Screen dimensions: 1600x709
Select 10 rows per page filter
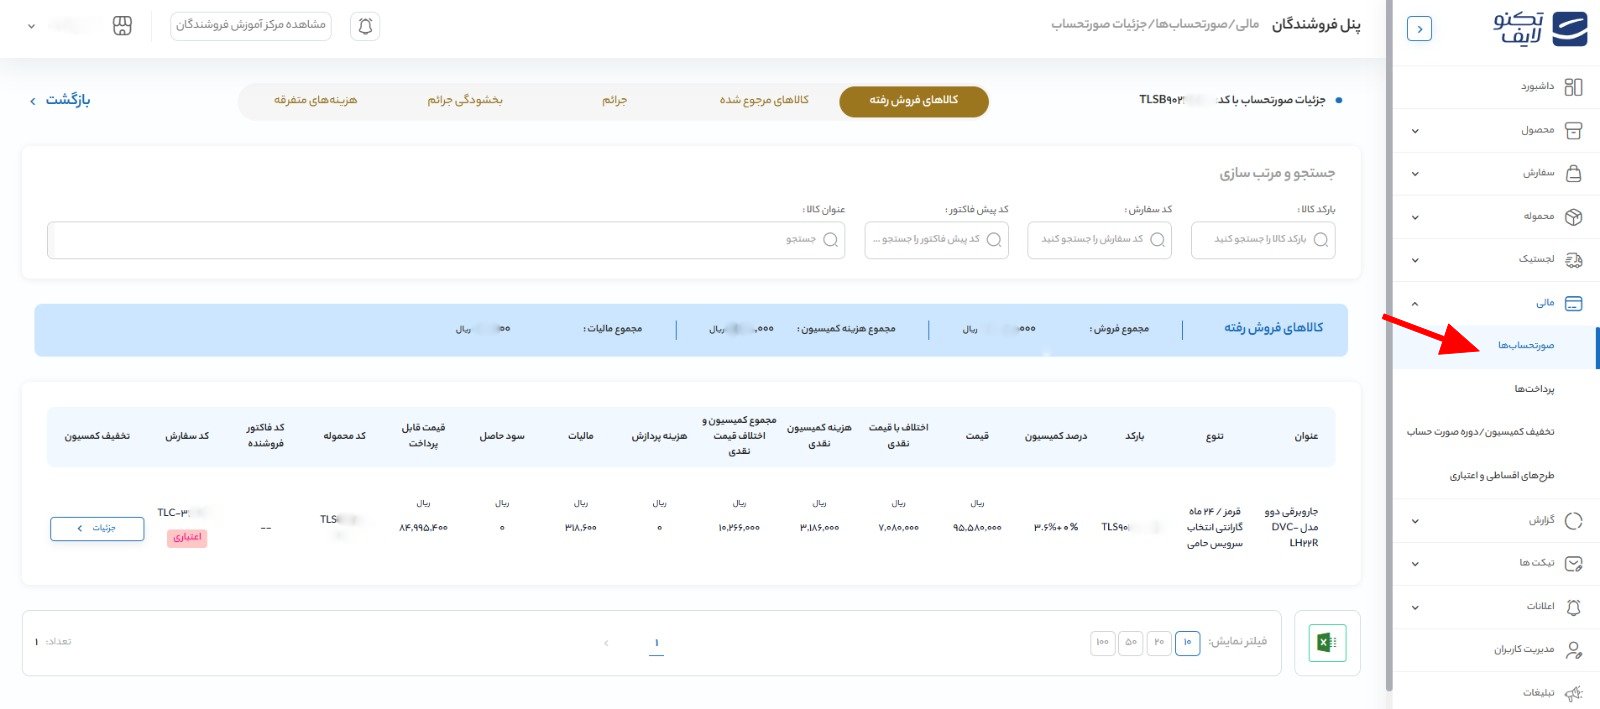(1187, 642)
